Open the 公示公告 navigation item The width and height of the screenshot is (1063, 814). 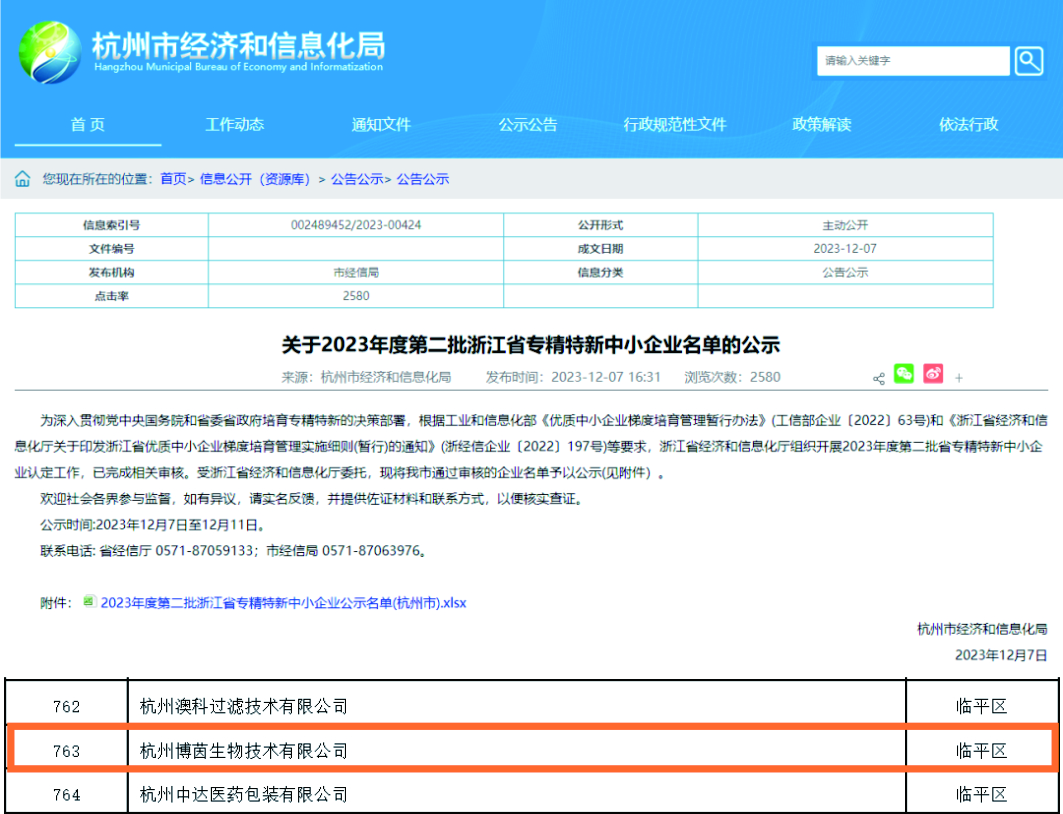click(x=528, y=125)
